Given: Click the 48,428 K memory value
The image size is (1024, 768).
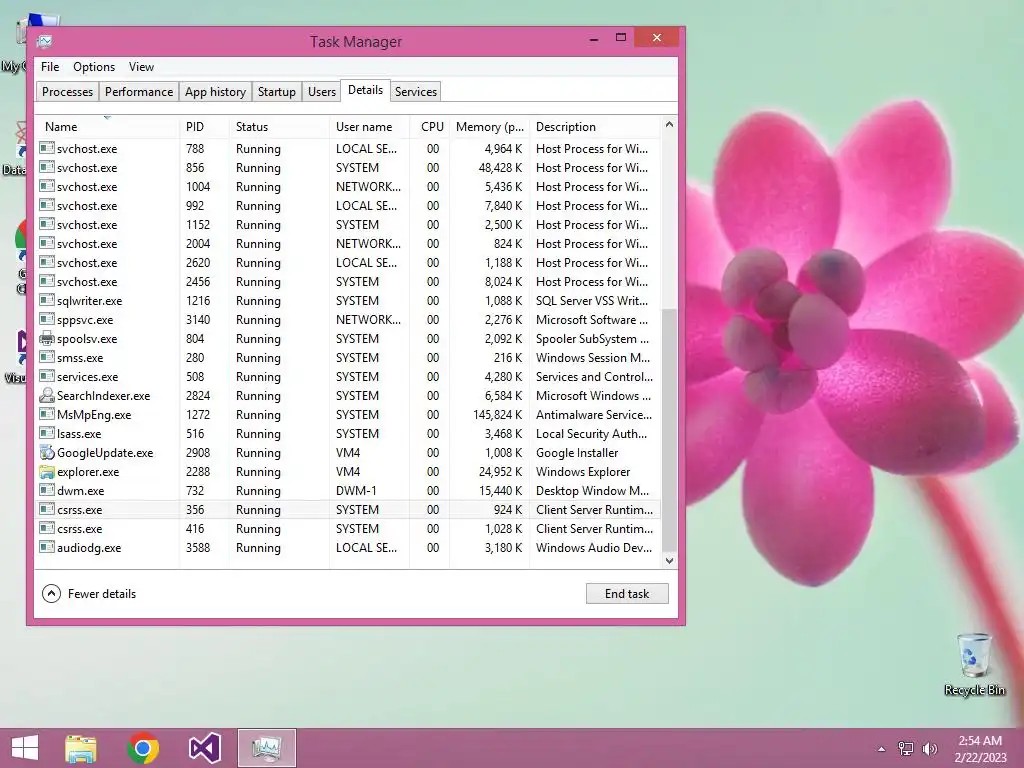Looking at the screenshot, I should tap(500, 168).
